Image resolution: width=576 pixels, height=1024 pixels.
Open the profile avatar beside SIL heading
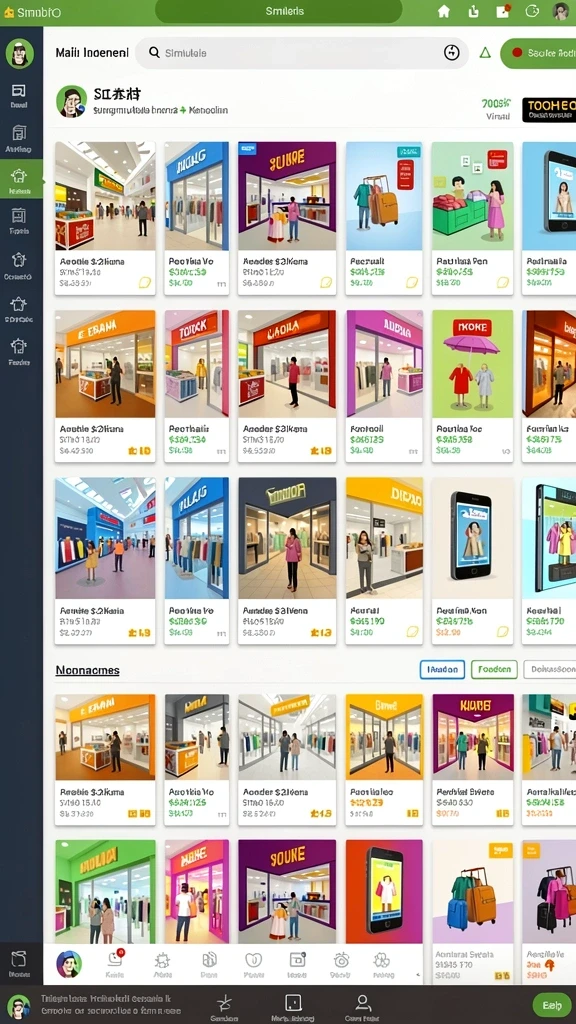(71, 101)
